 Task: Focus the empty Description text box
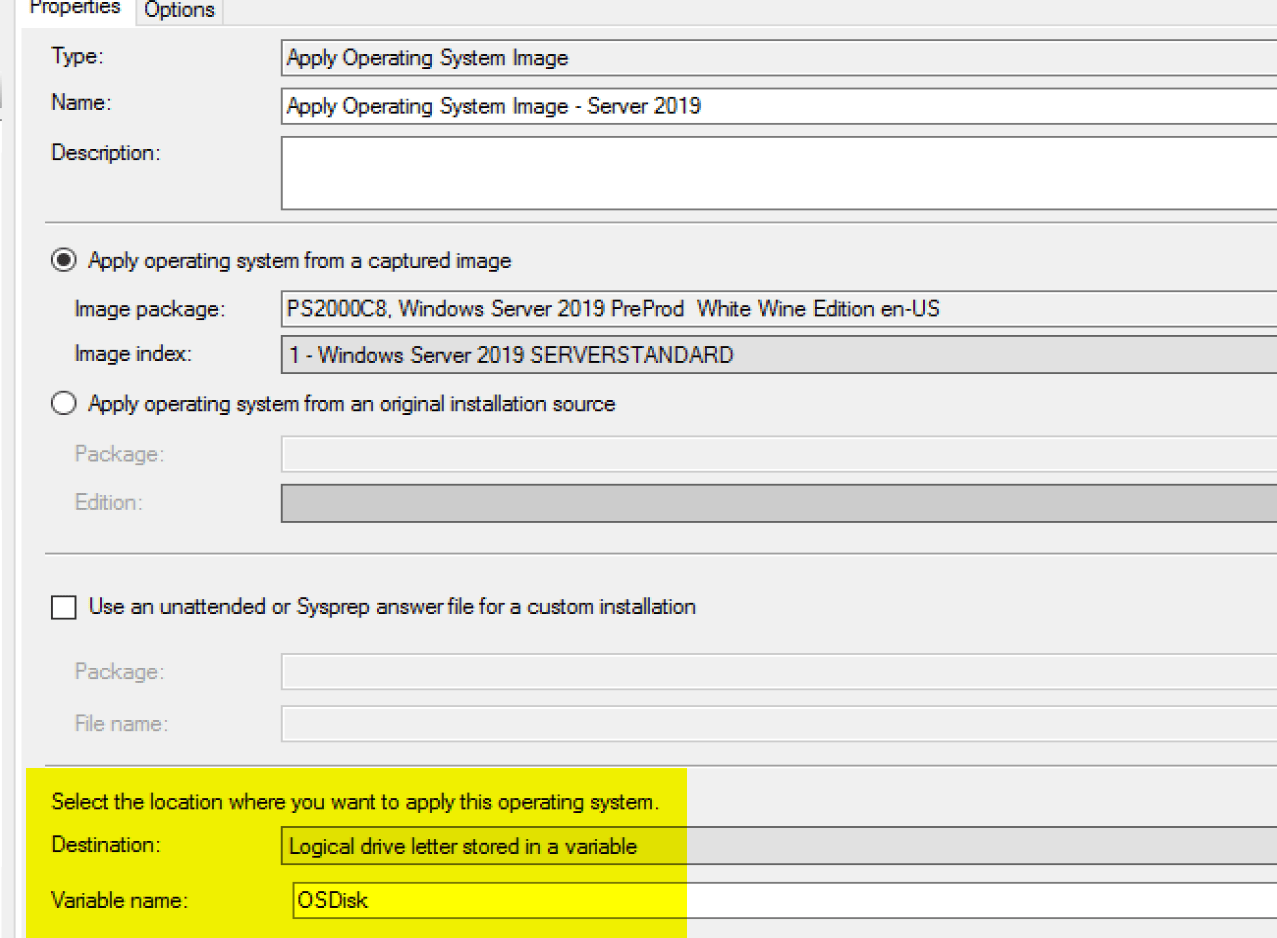778,173
